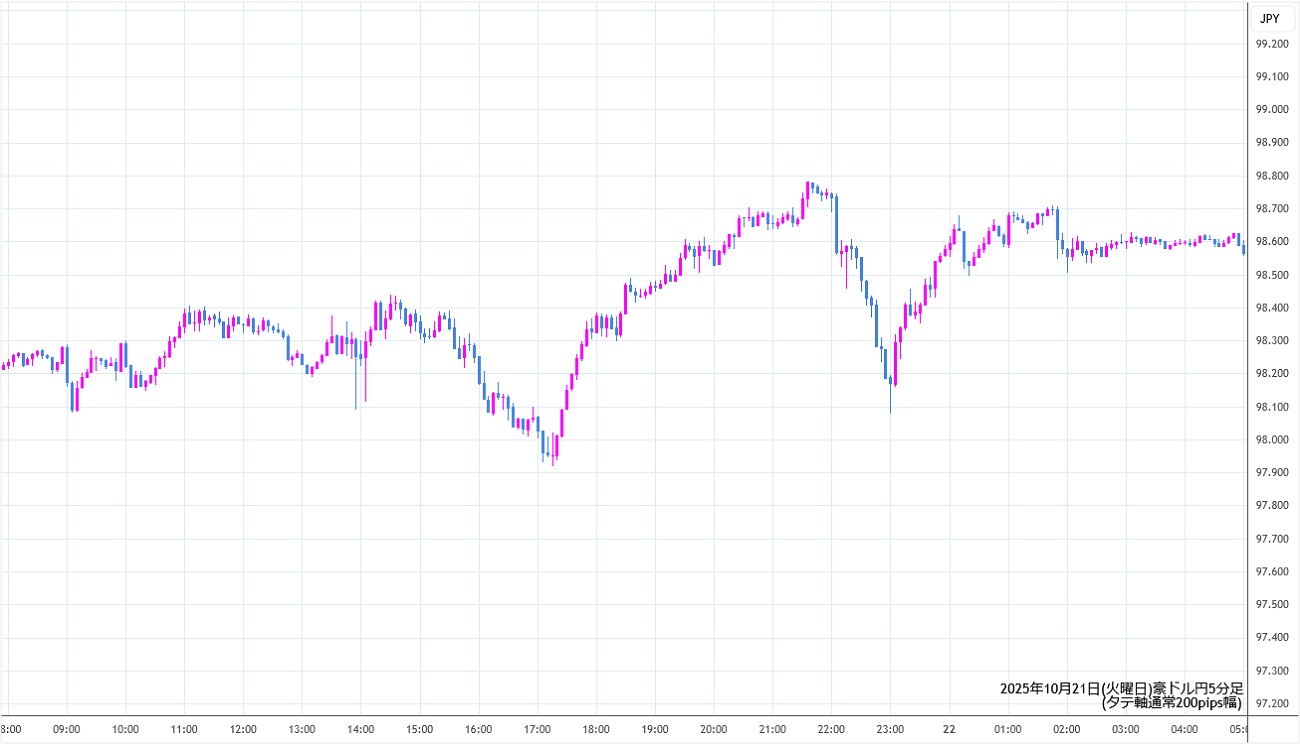Click the JPY currency label button
1300x745 pixels.
coord(1269,18)
